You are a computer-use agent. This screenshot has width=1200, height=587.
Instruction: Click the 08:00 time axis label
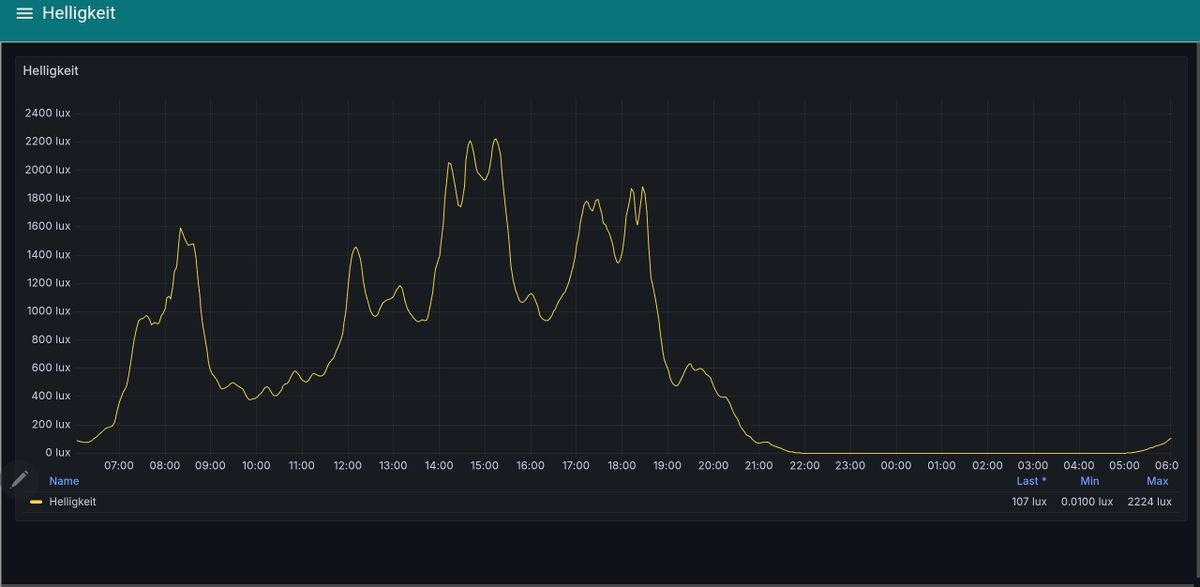(165, 466)
